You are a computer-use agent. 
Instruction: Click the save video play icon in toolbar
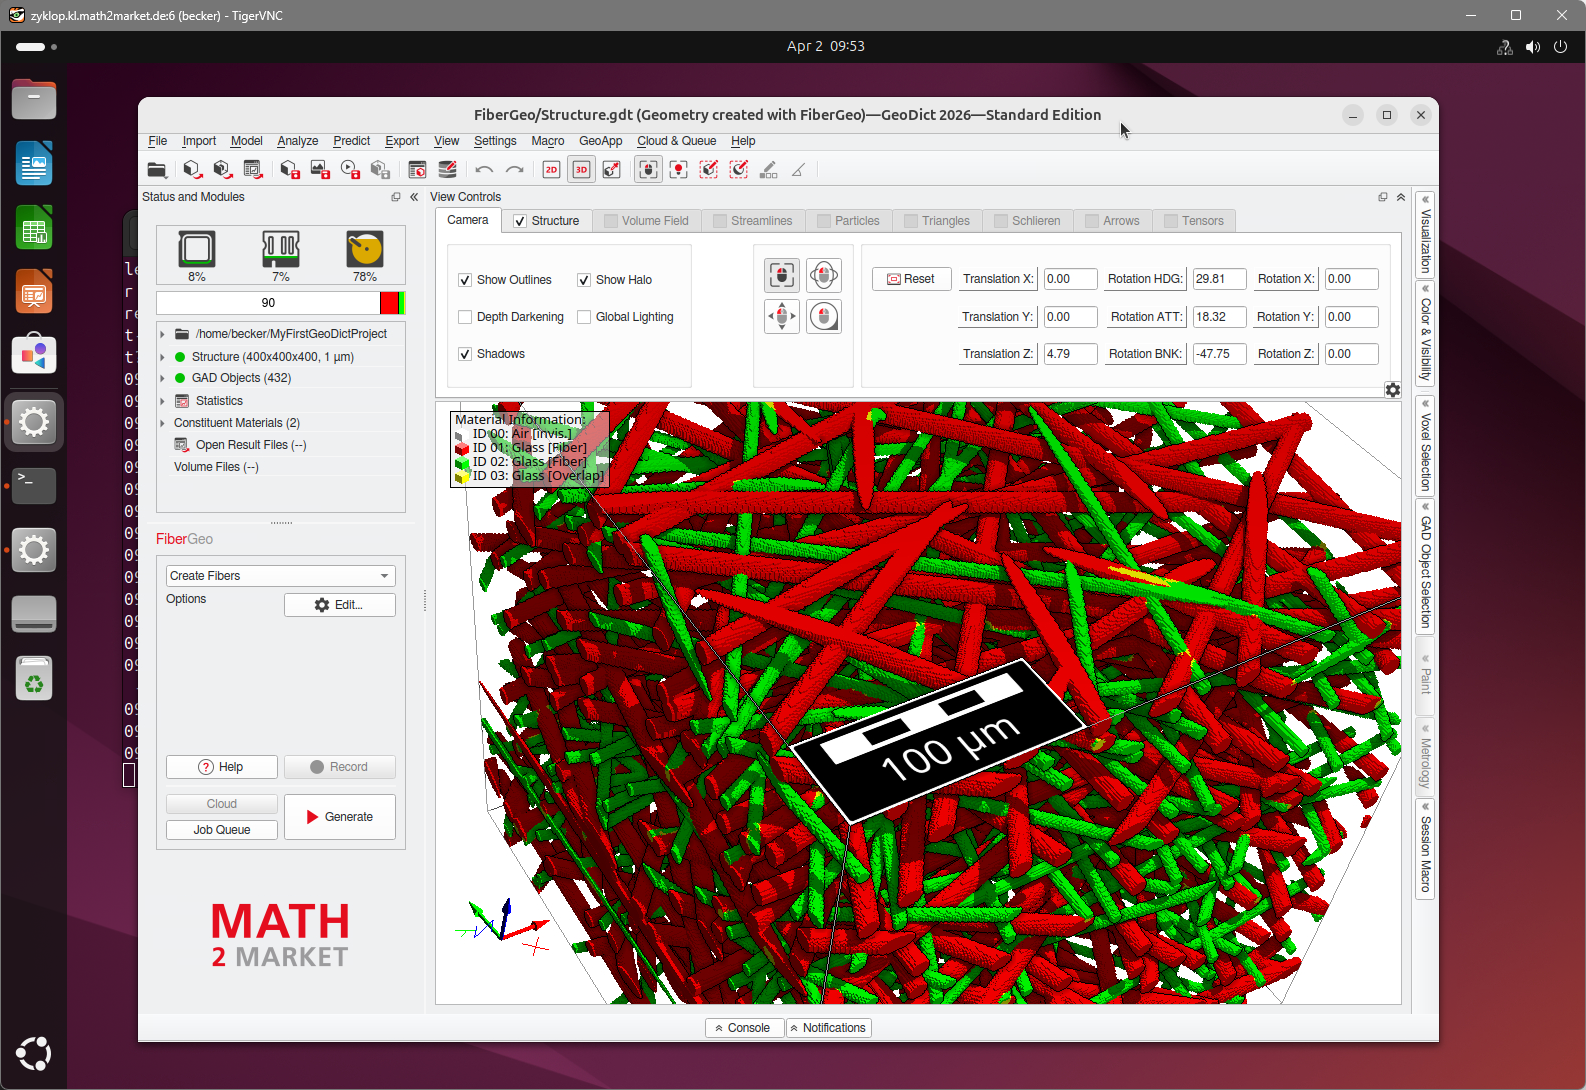tap(350, 170)
